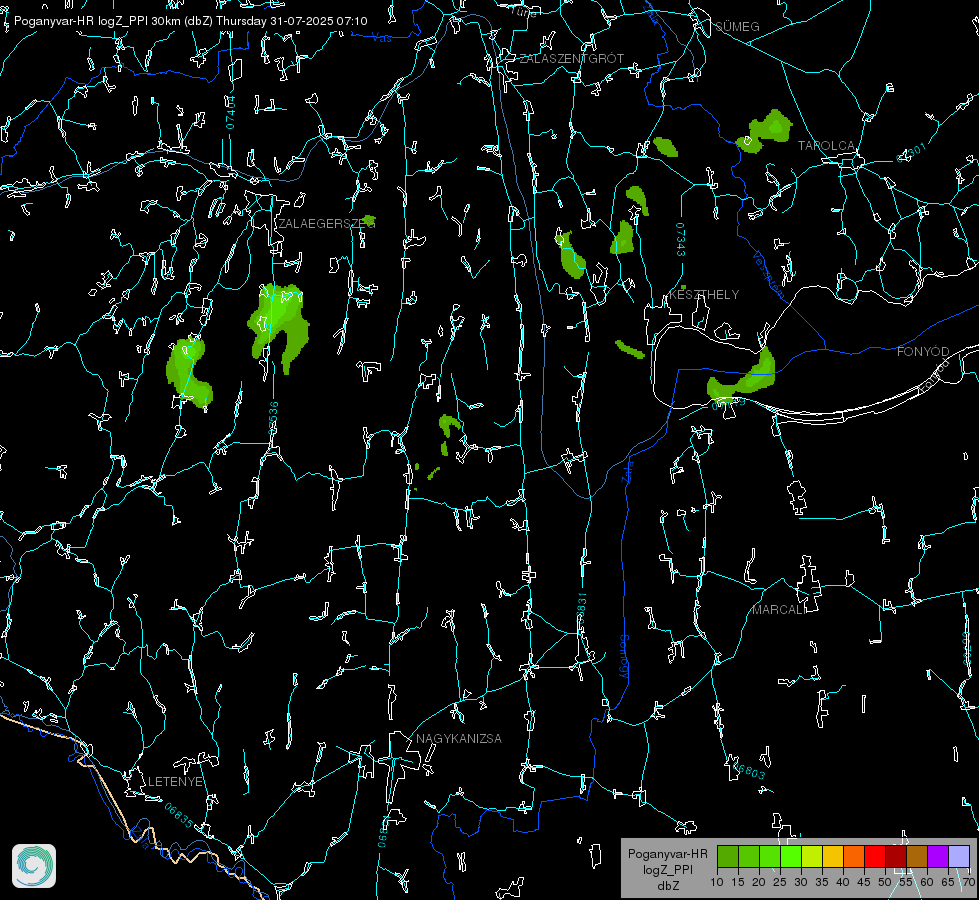Click the 07343 line number label
The image size is (979, 900).
681,240
